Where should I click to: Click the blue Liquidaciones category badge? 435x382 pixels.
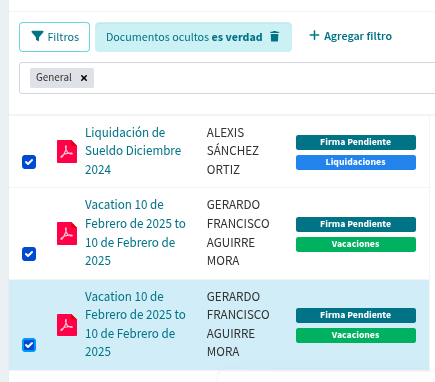tap(356, 162)
